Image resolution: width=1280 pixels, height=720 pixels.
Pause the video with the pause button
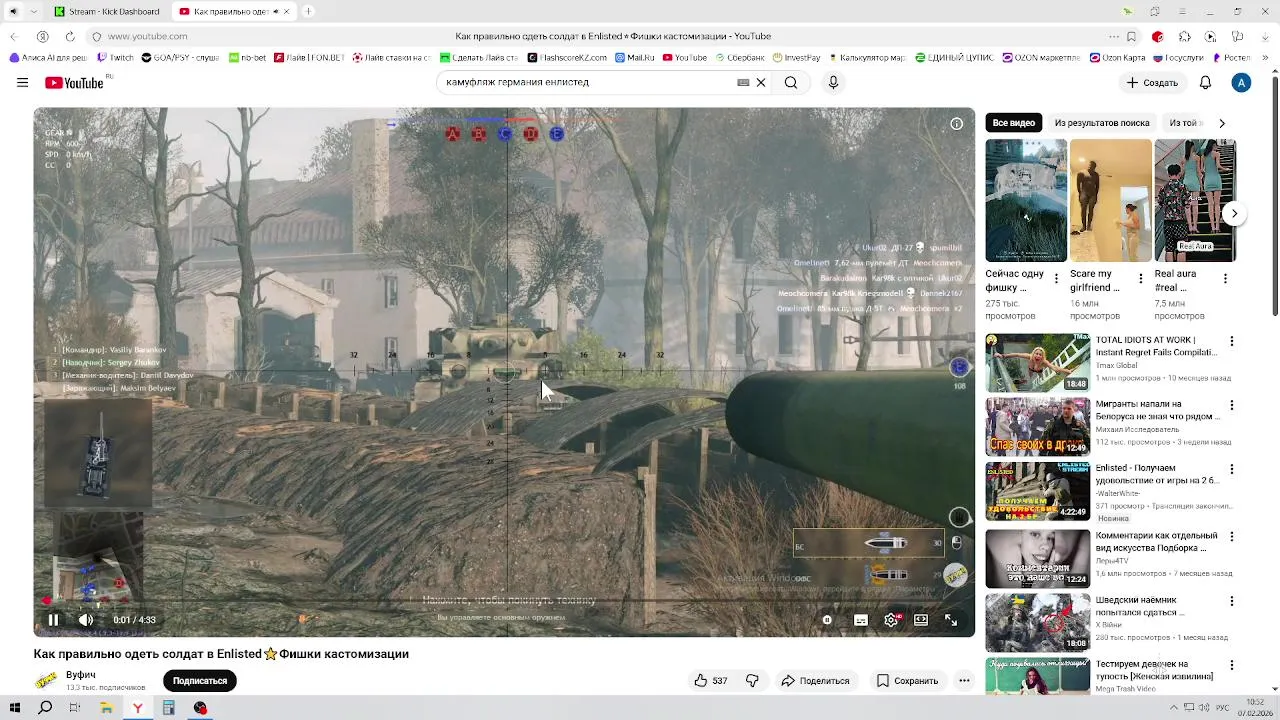[53, 620]
